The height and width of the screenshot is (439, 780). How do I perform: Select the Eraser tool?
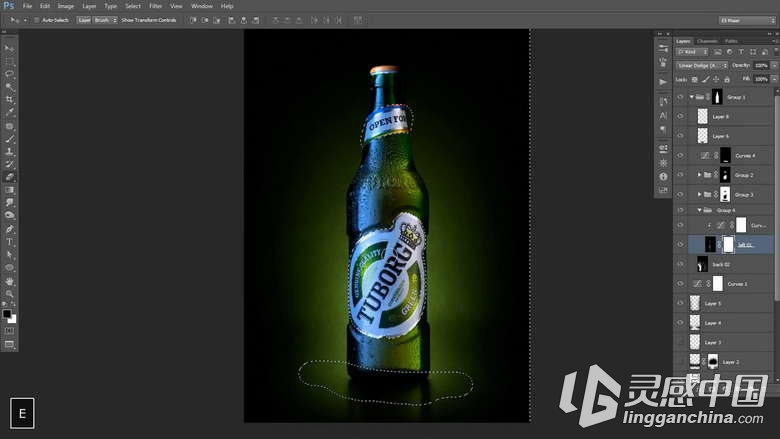click(x=9, y=177)
